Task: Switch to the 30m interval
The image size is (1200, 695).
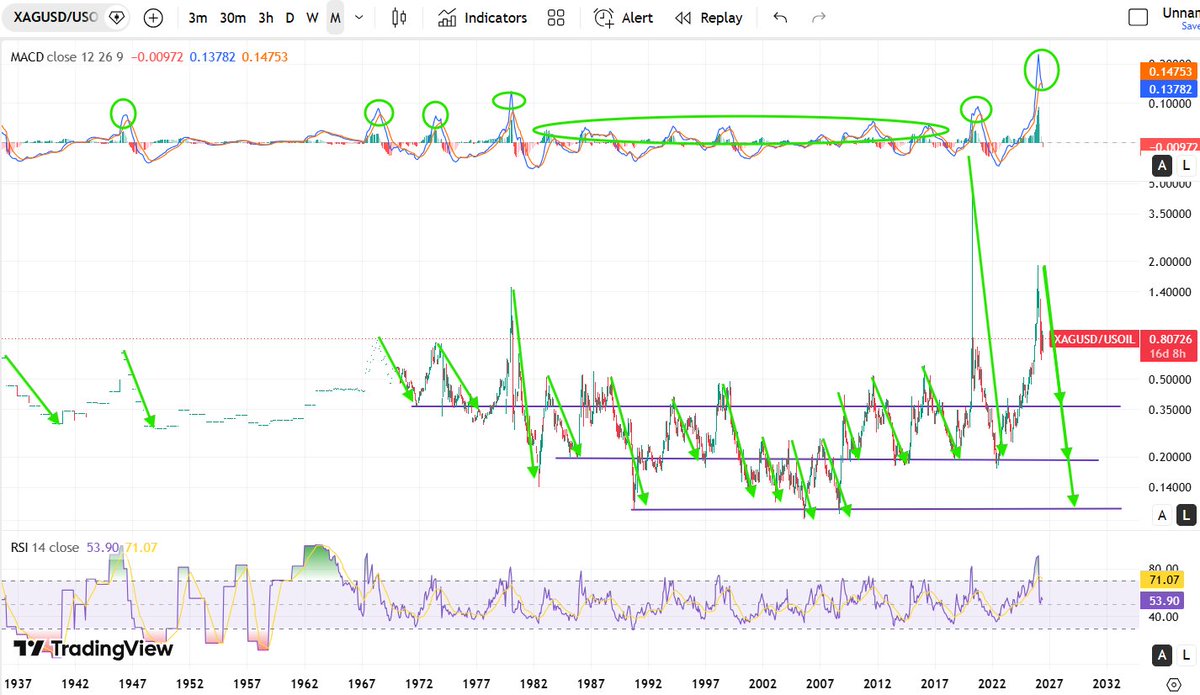Action: (233, 18)
